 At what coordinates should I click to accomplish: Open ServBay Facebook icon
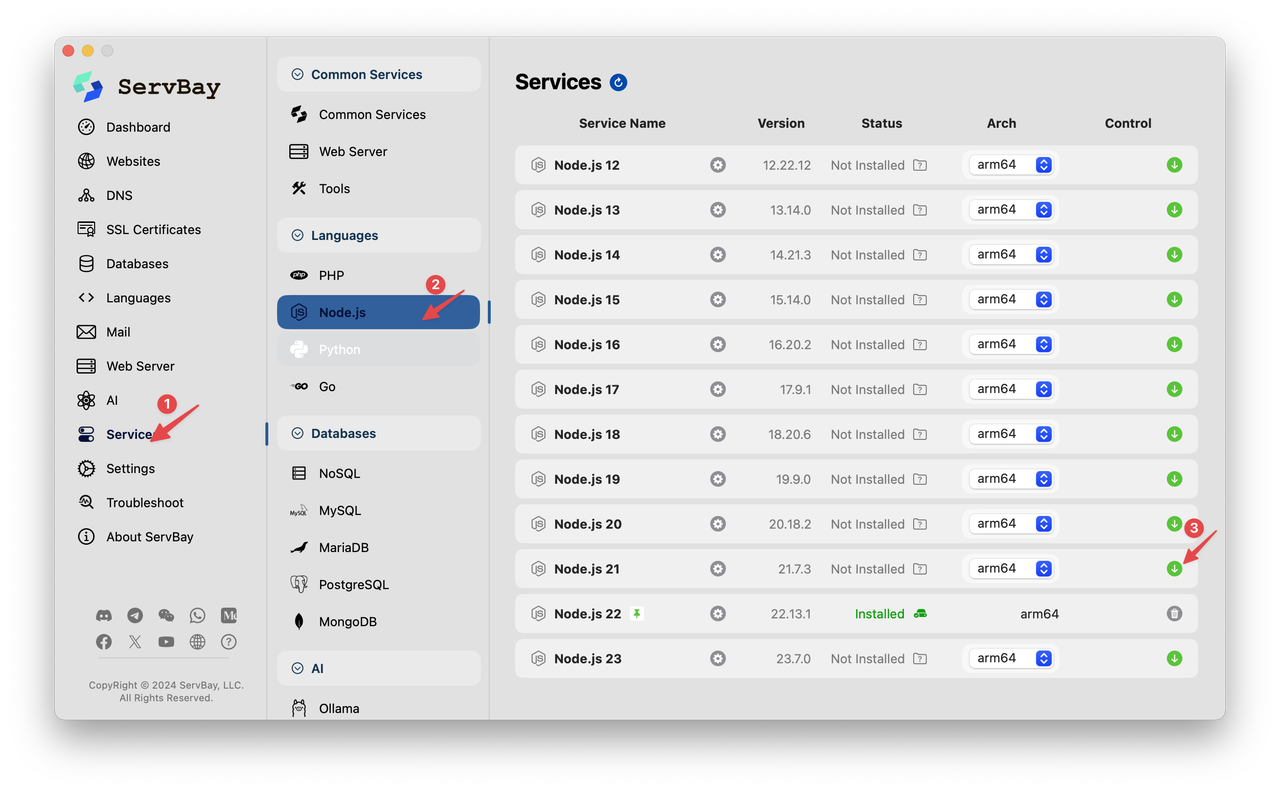(104, 642)
